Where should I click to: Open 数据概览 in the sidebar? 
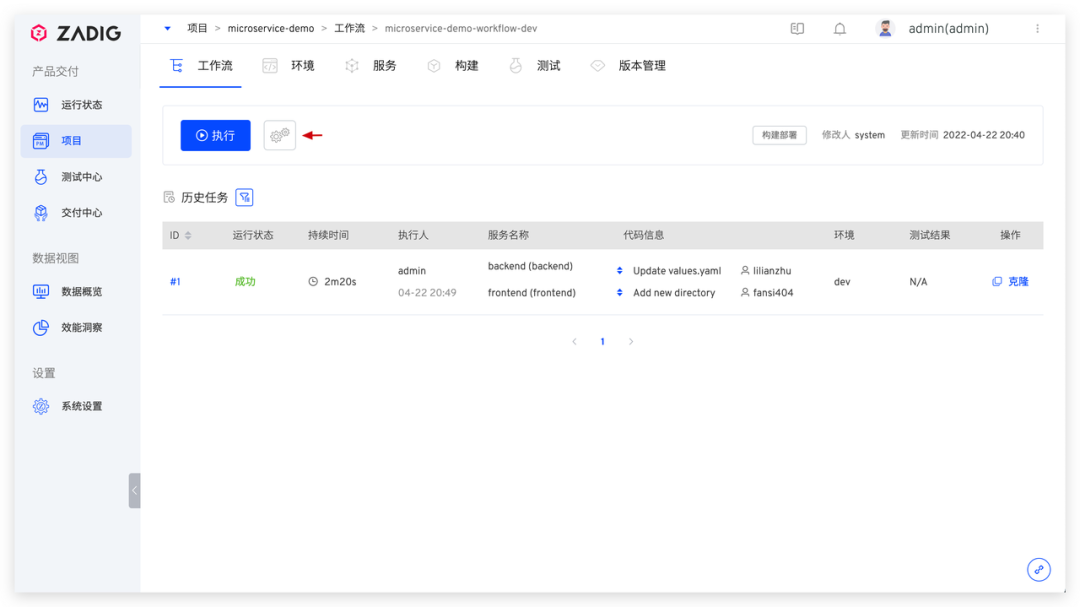click(x=76, y=291)
